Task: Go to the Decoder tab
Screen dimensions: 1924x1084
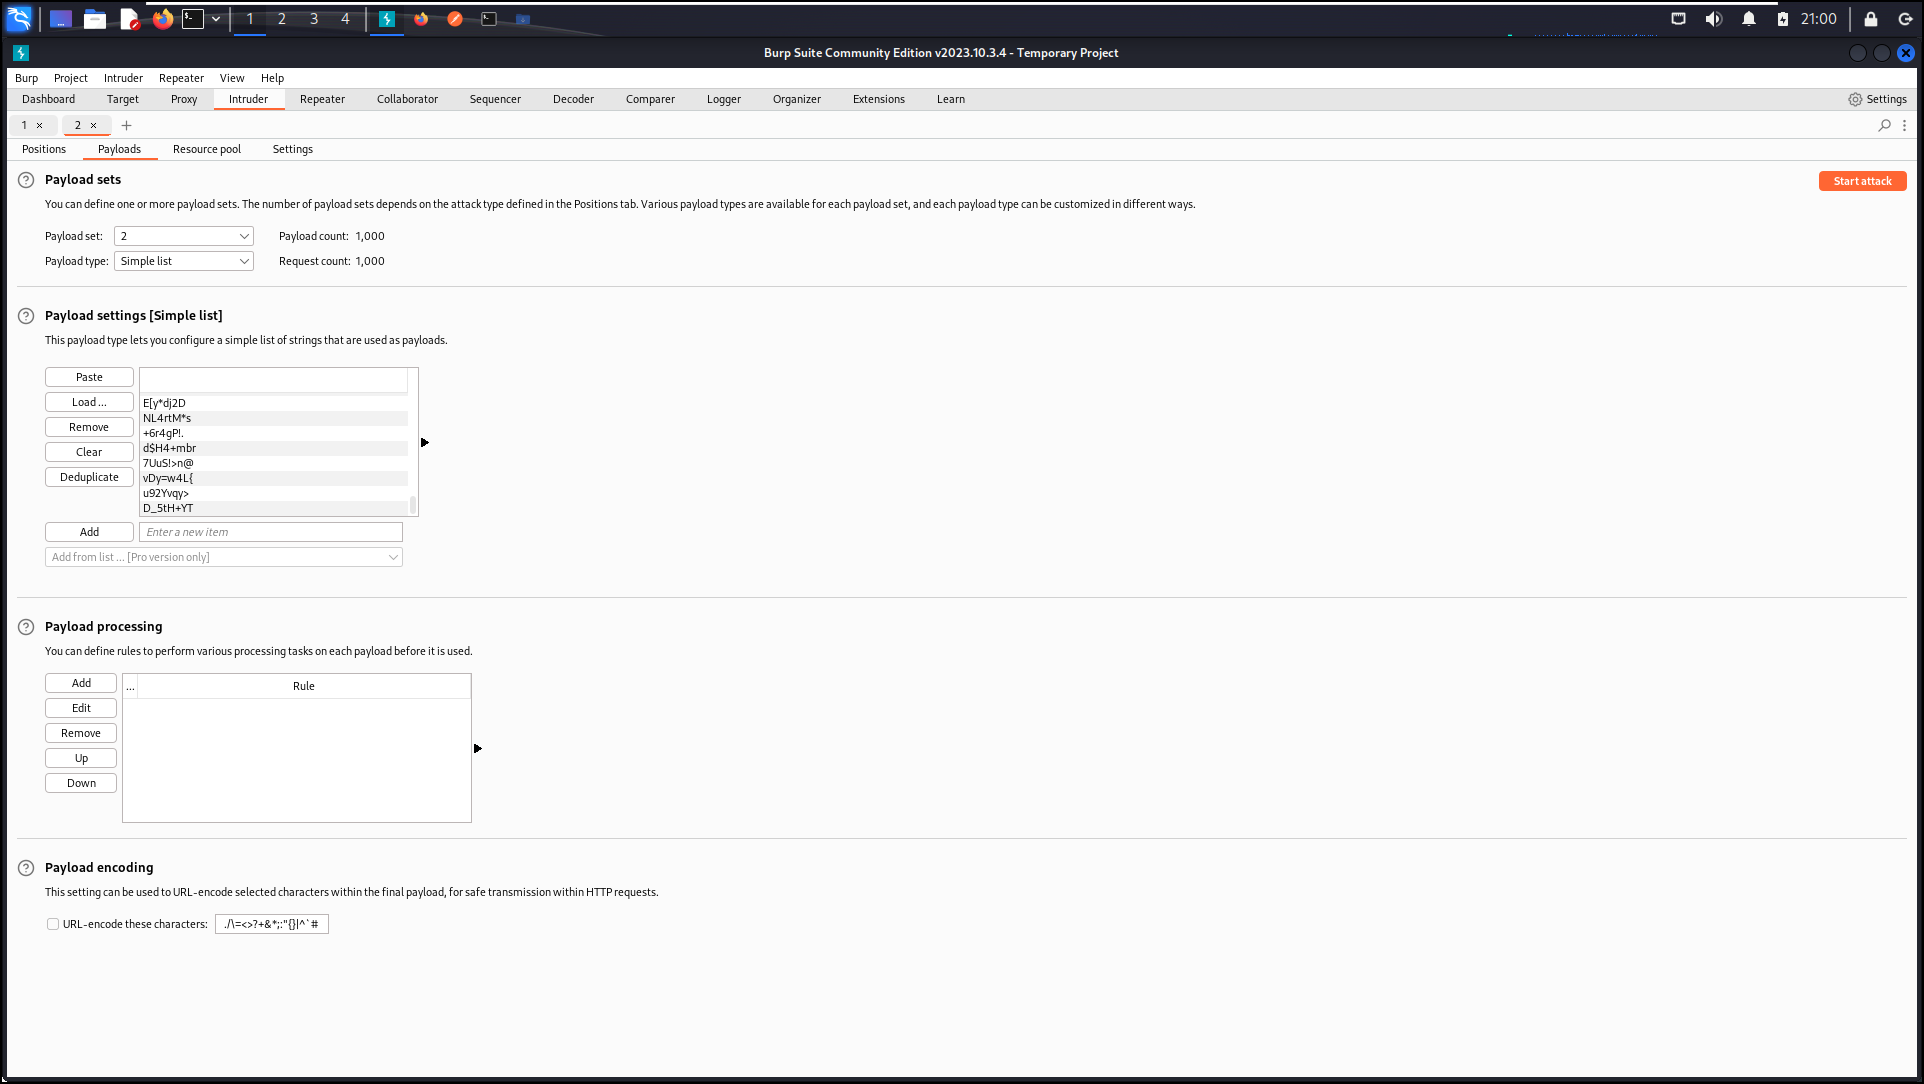Action: pos(573,99)
